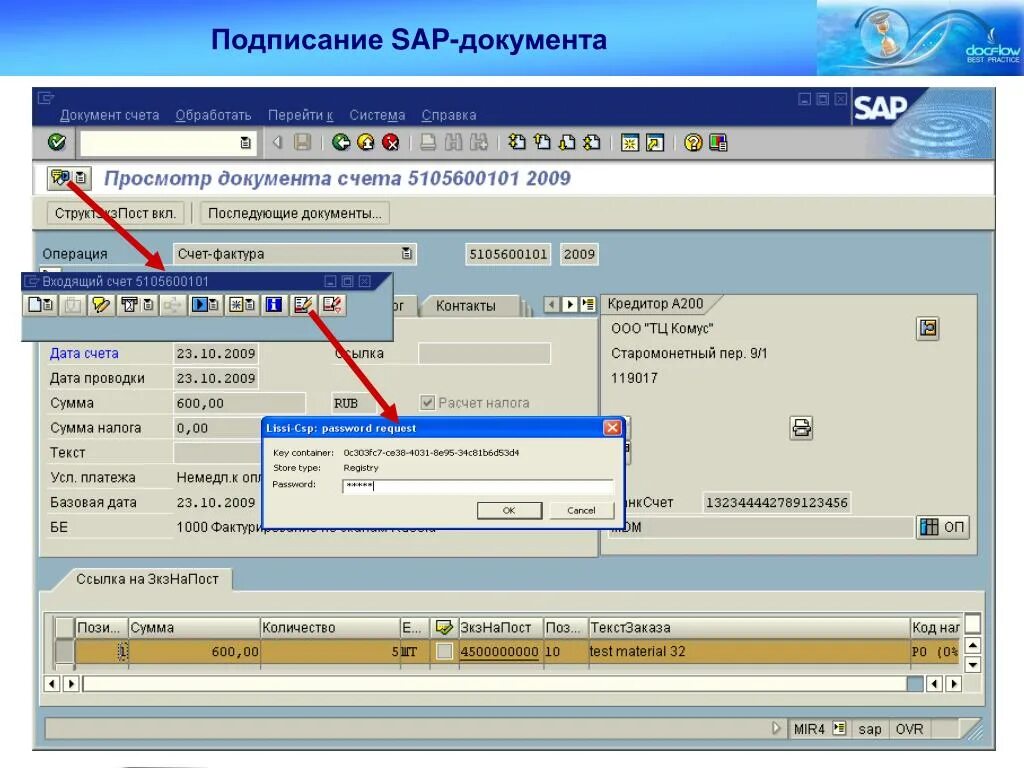Click the Services for object icon

pyautogui.click(x=60, y=177)
